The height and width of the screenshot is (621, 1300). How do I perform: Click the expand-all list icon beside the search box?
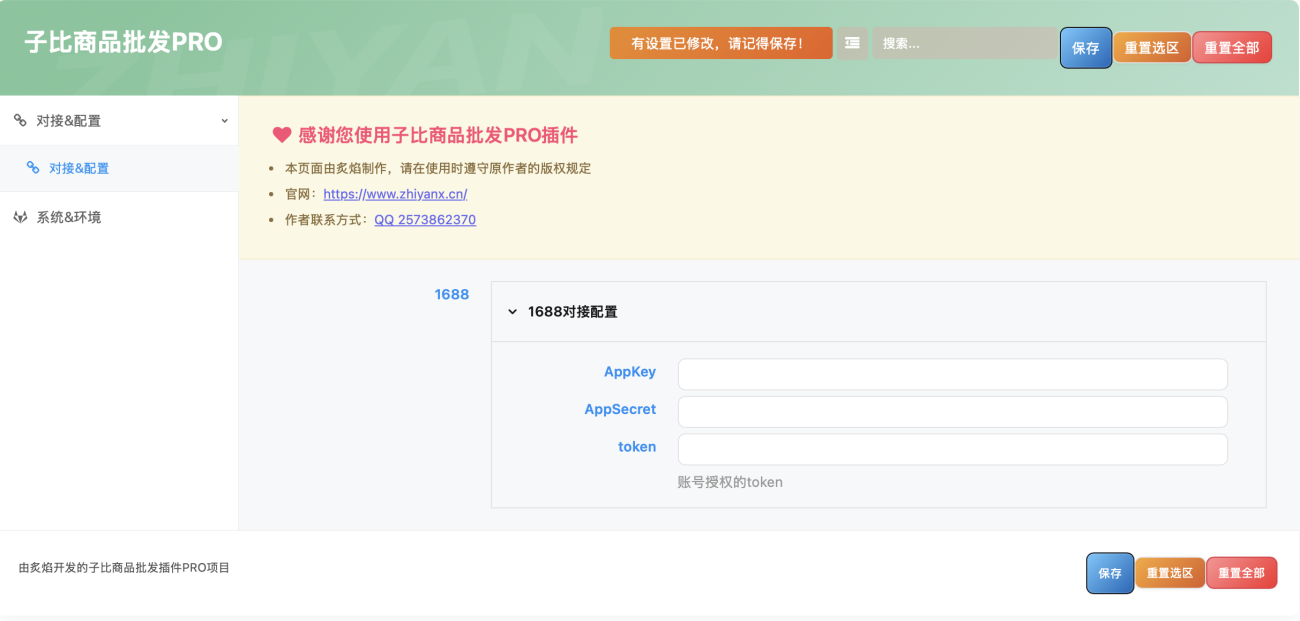click(852, 43)
